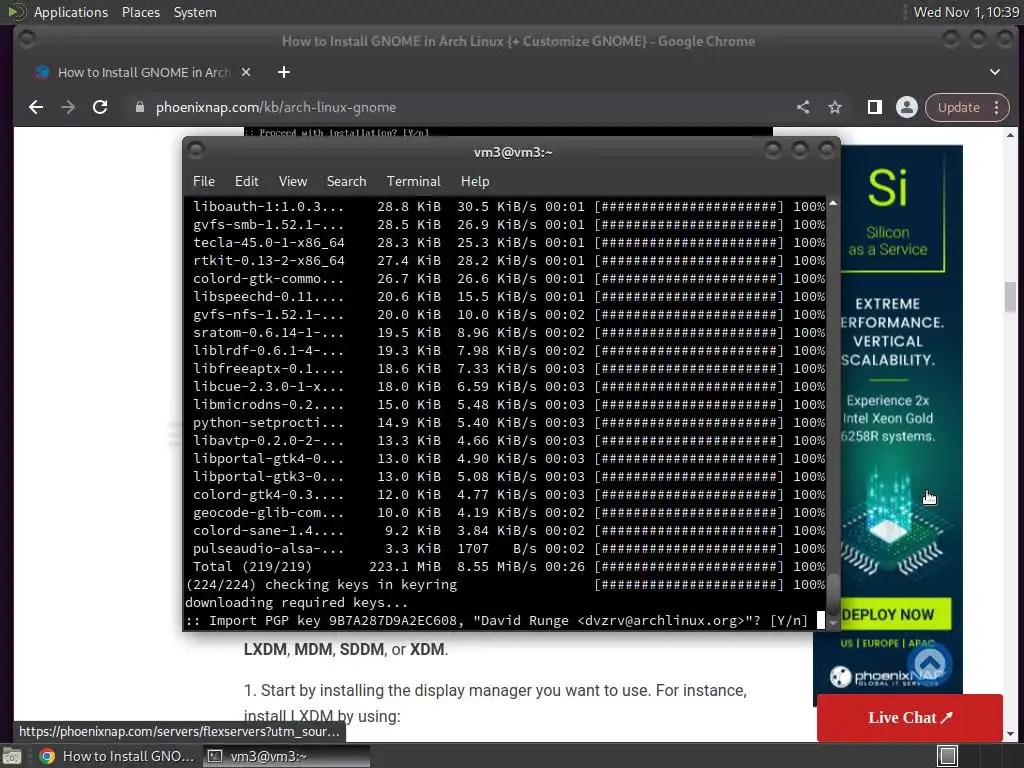Click the 'checking keys in keyring' line
This screenshot has width=1024, height=768.
(505, 584)
